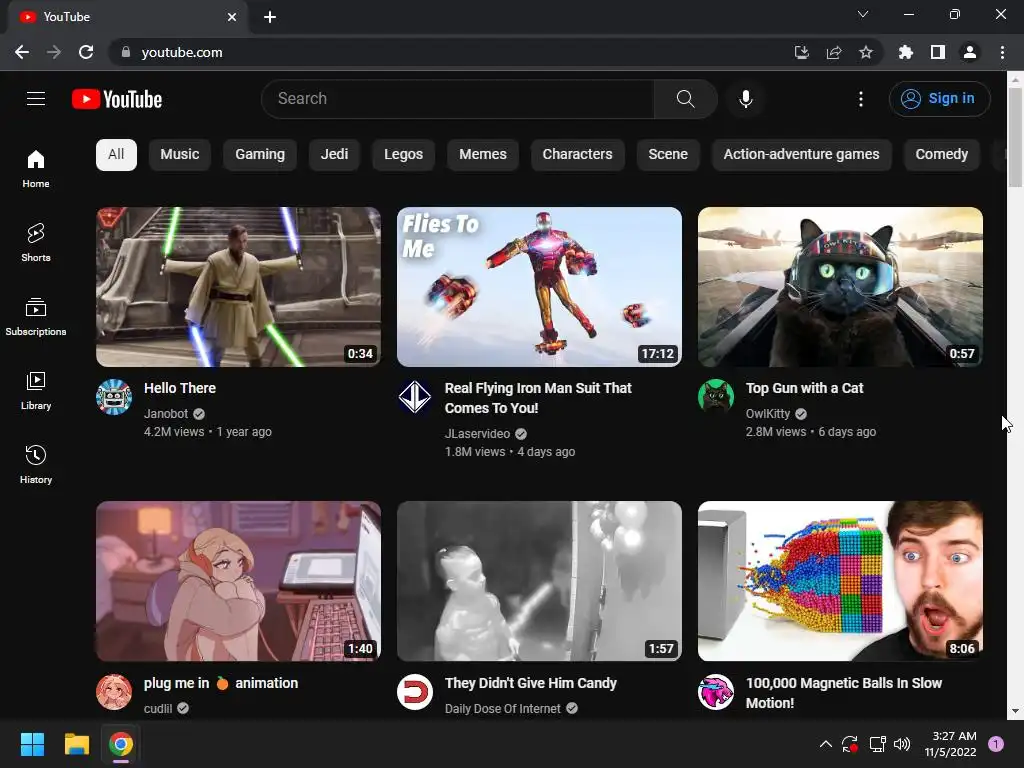Open Chrome three-dot menu

1002,52
